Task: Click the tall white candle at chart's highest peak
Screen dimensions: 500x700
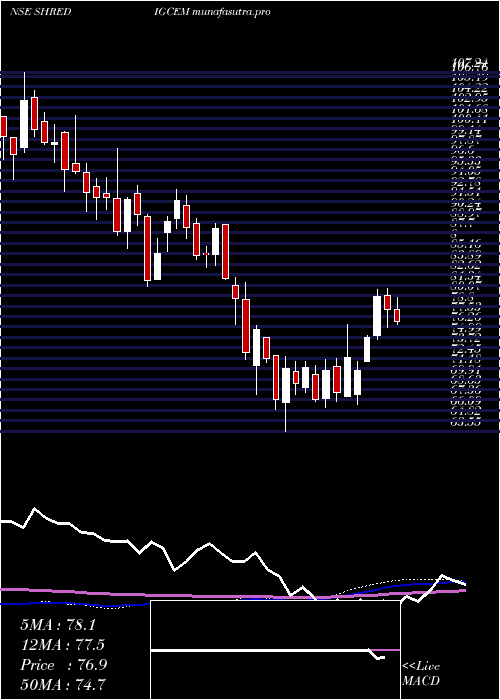Action: coord(24,124)
